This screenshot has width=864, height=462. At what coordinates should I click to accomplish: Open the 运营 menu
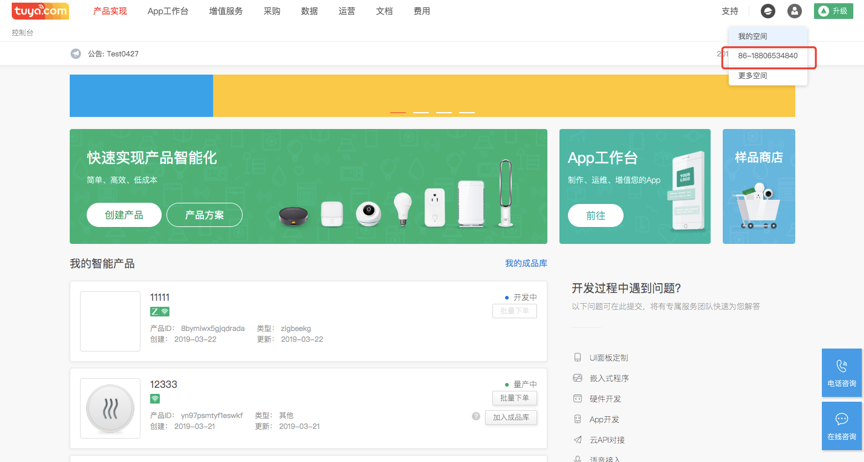click(347, 11)
